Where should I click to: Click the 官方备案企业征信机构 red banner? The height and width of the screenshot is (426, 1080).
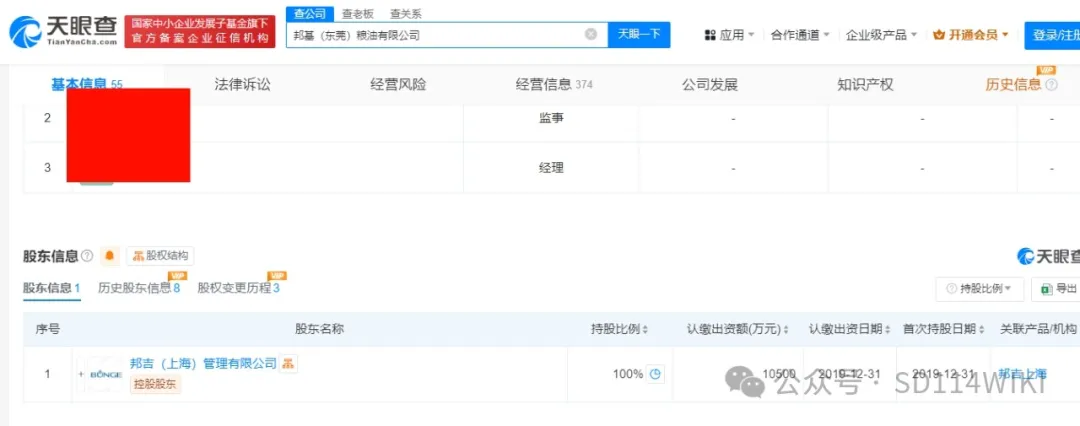tap(200, 32)
